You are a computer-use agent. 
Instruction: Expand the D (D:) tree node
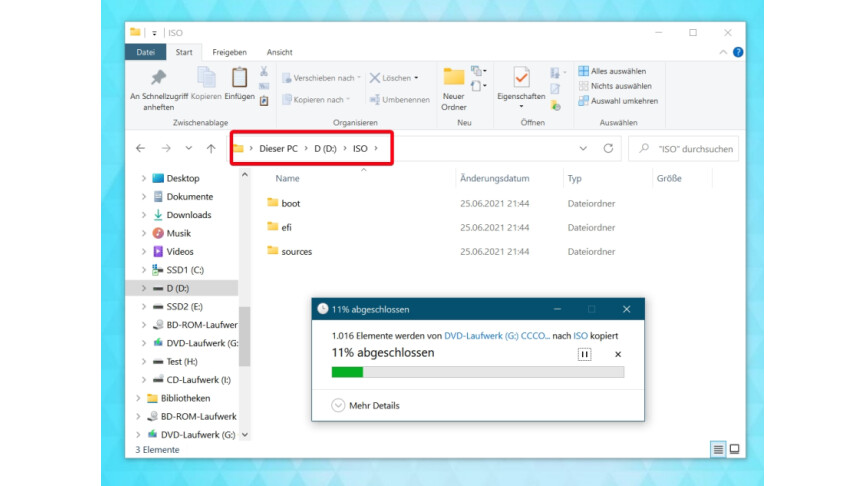pyautogui.click(x=143, y=288)
